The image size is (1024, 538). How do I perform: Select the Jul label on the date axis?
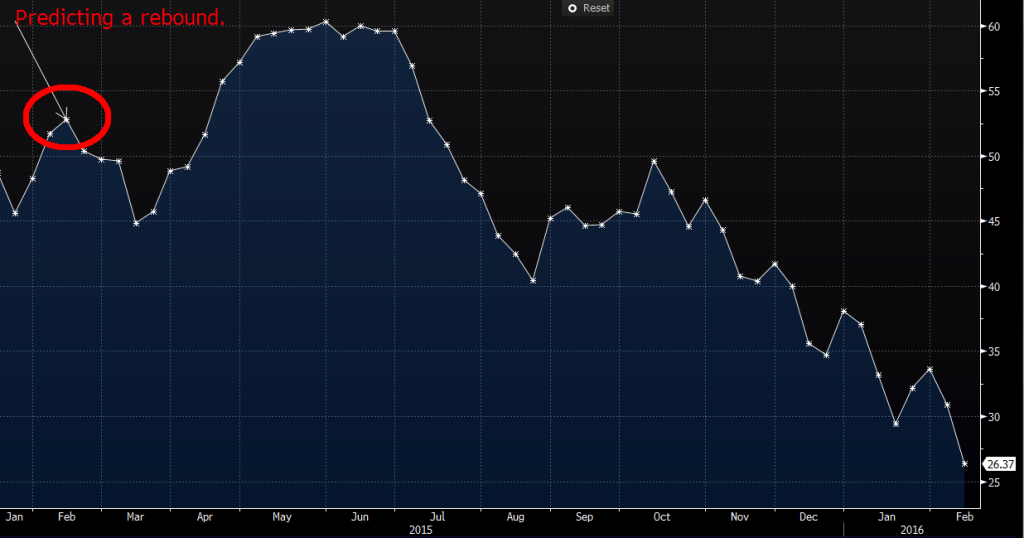(438, 516)
